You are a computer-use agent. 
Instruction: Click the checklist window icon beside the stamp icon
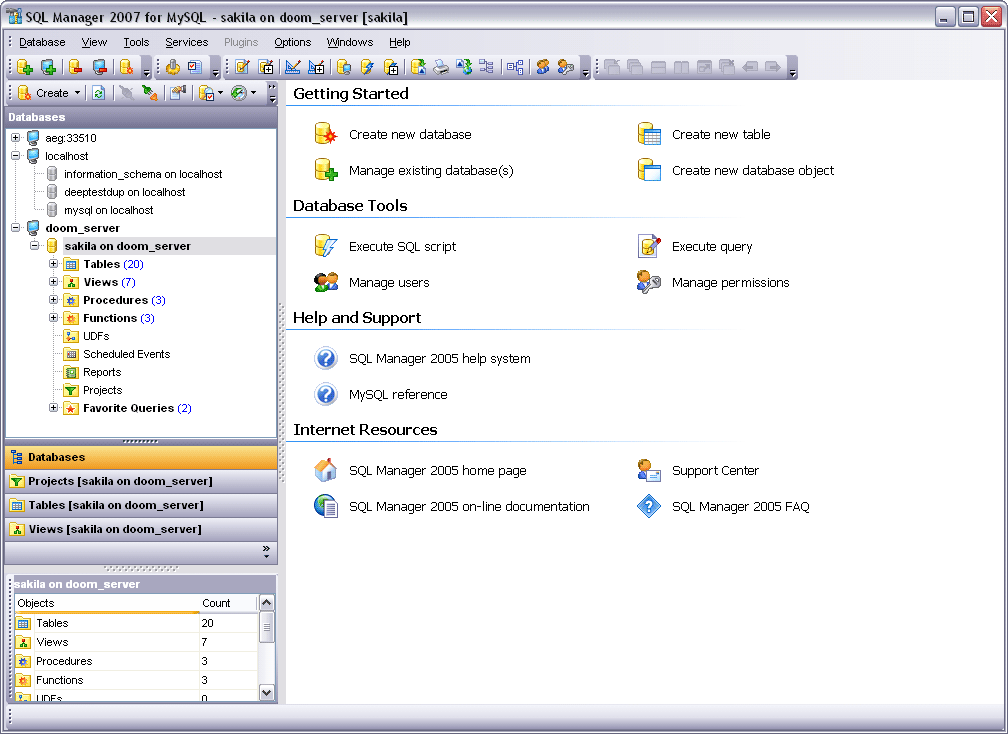[x=195, y=67]
